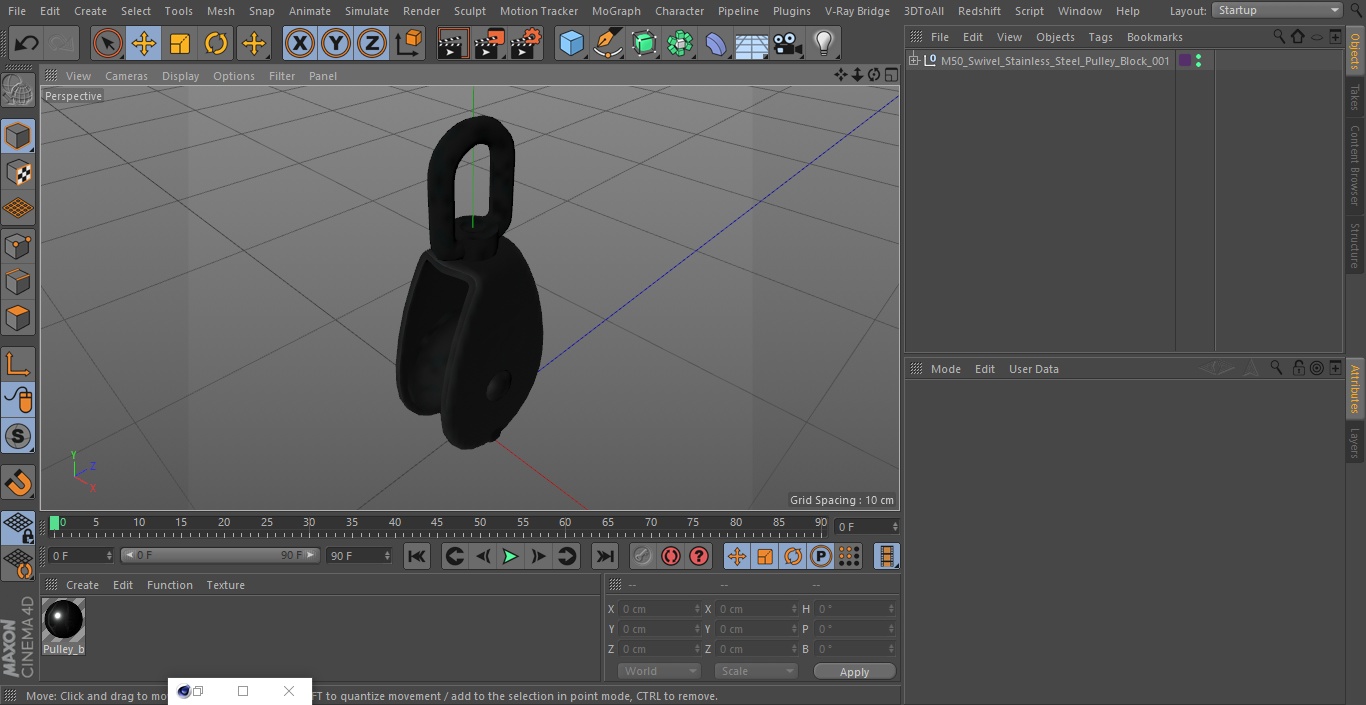Select the Live Selection tool
The width and height of the screenshot is (1366, 705).
108,43
